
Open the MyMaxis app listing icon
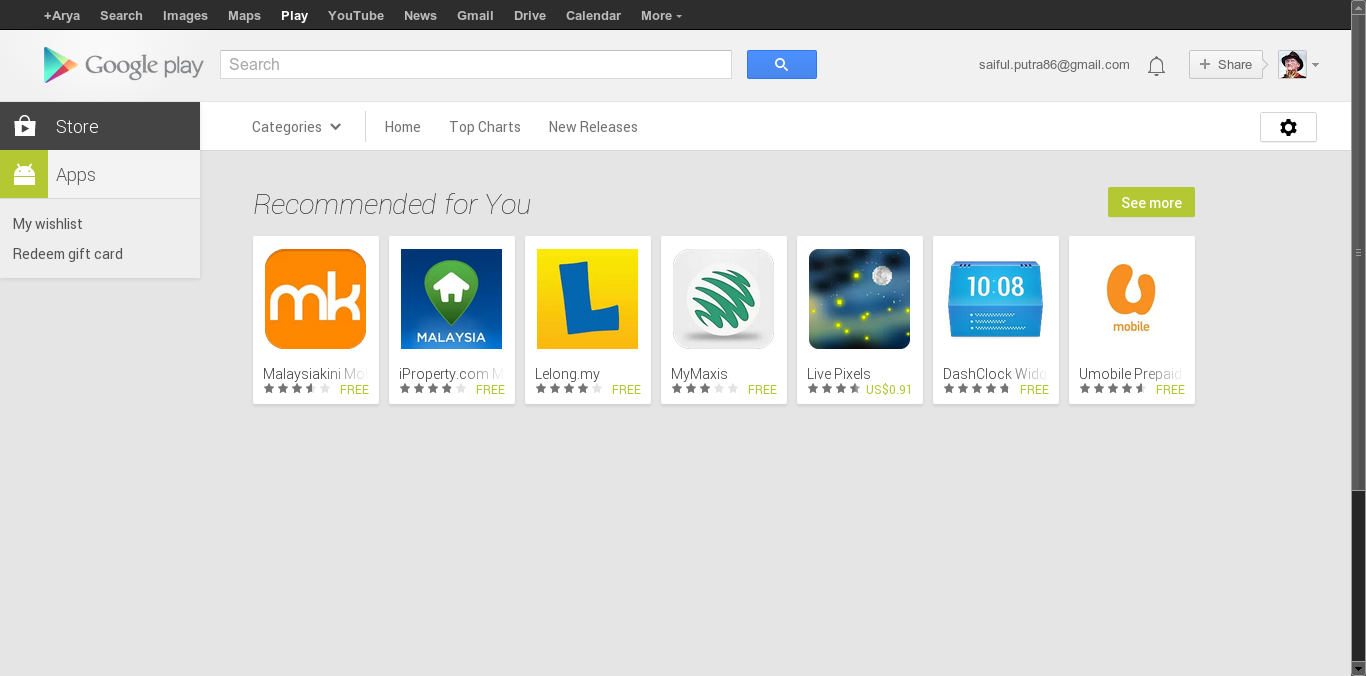pyautogui.click(x=723, y=298)
